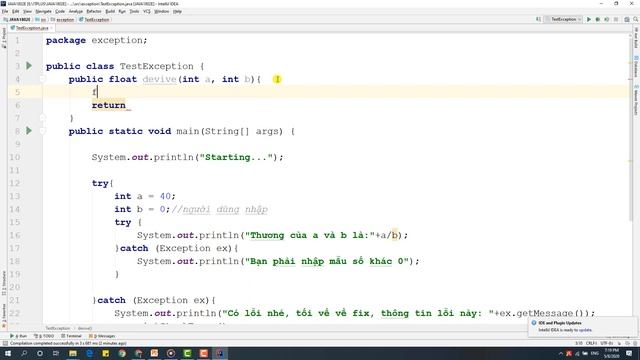This screenshot has height=360, width=640.
Task: Click the update link in IDE notification
Action: click(585, 330)
